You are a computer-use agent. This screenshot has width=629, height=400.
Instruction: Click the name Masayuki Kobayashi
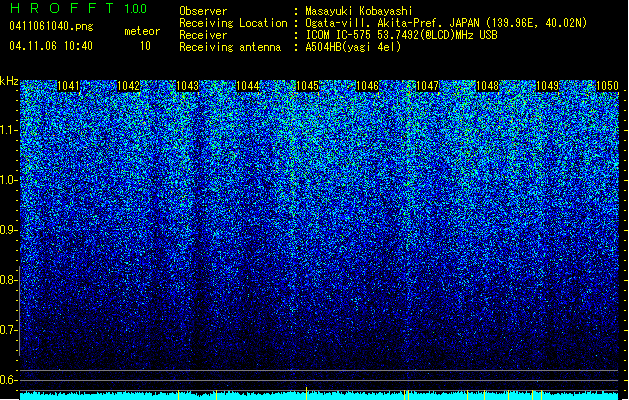[x=359, y=11]
